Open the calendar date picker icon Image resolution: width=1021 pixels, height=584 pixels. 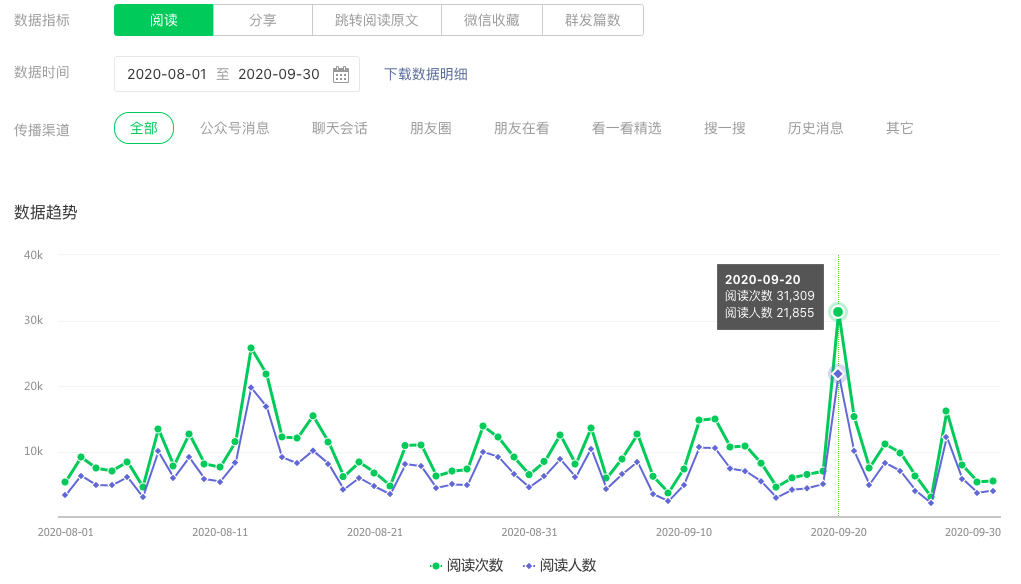pyautogui.click(x=341, y=74)
